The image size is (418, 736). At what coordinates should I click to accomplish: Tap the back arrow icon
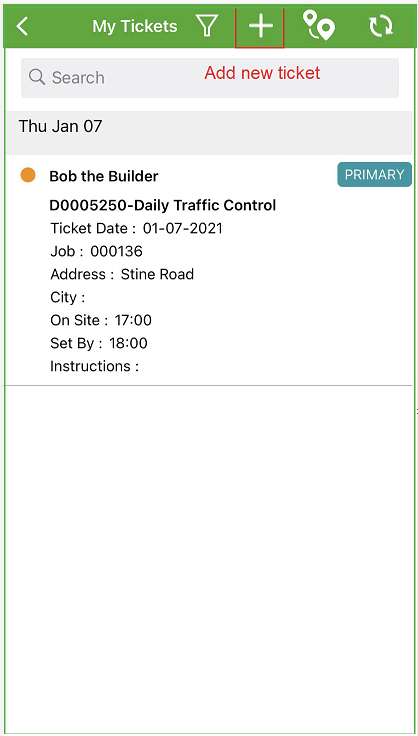pos(22,26)
